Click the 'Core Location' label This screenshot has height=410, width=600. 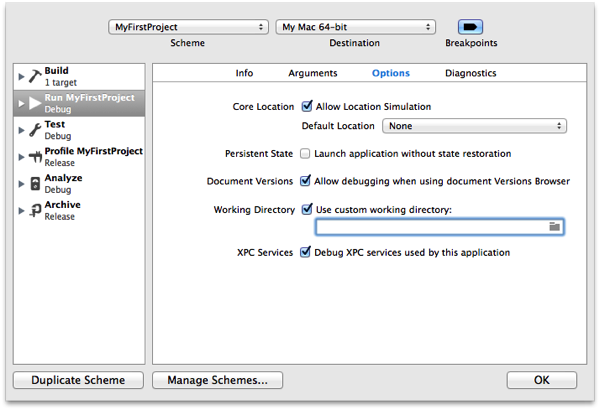[263, 106]
